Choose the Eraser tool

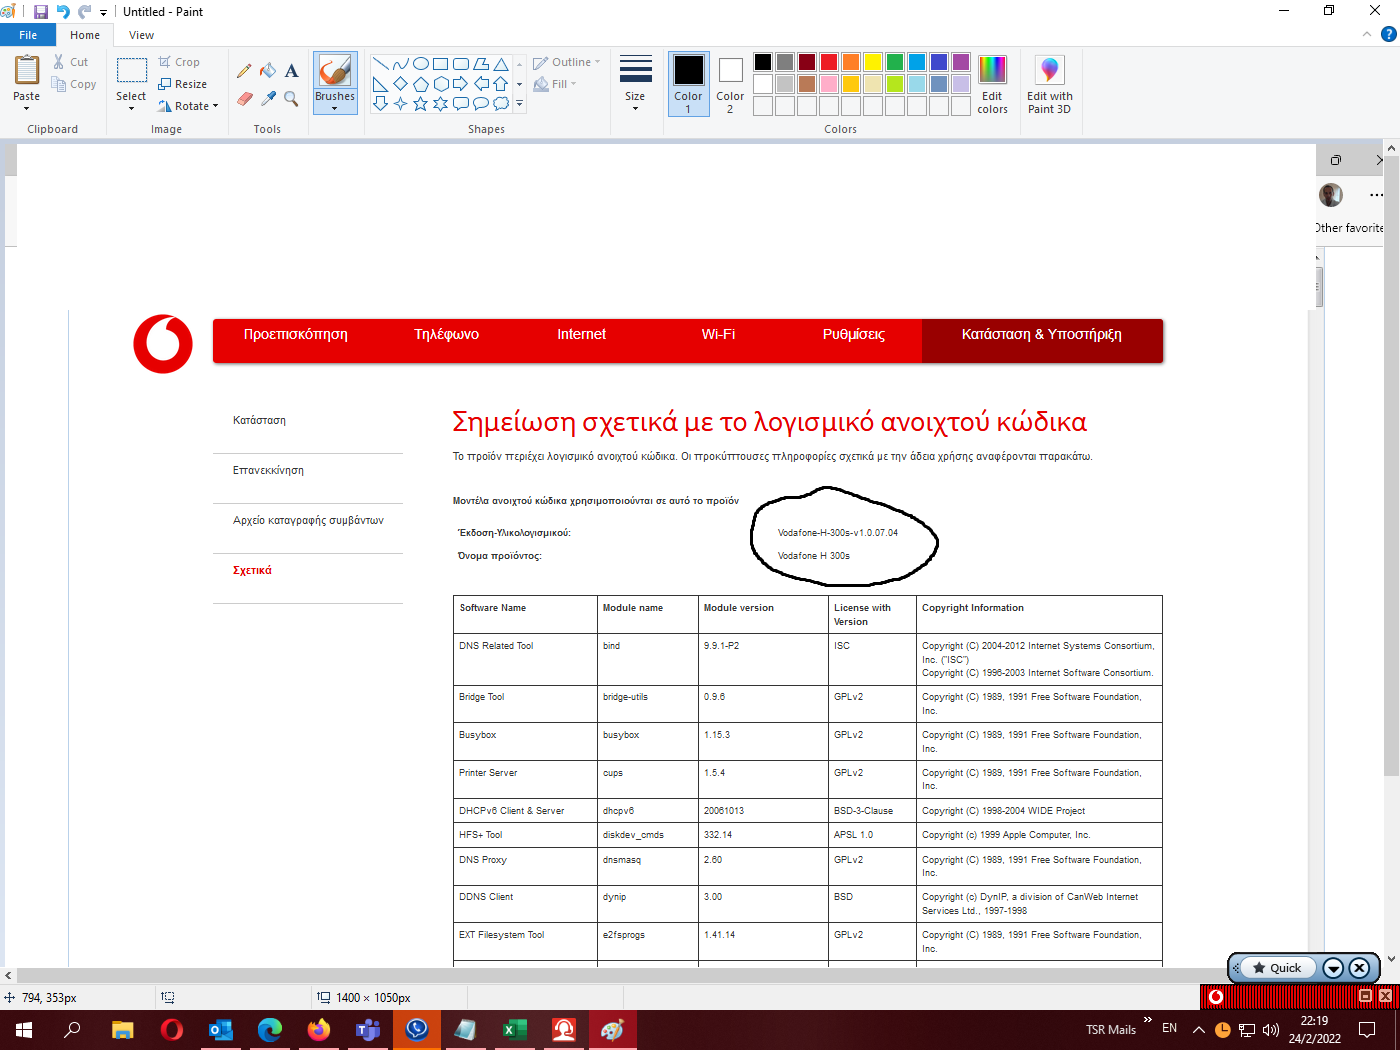pyautogui.click(x=244, y=99)
